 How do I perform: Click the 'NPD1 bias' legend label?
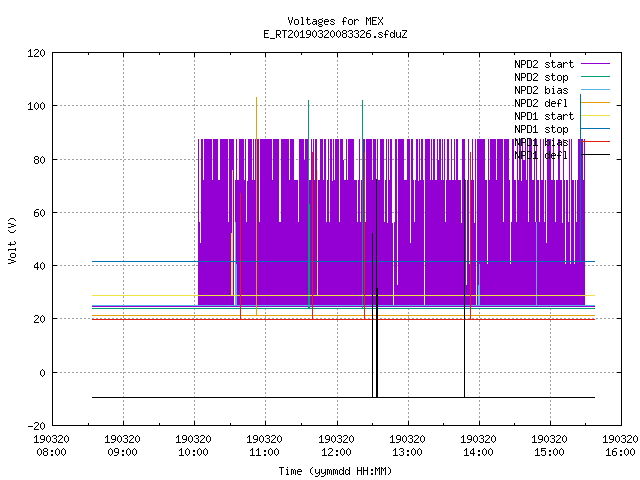[541, 142]
